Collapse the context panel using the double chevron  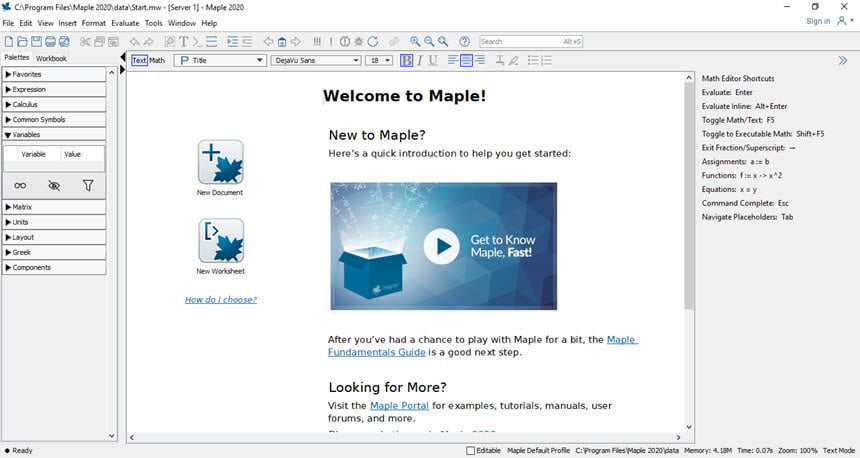[x=842, y=60]
